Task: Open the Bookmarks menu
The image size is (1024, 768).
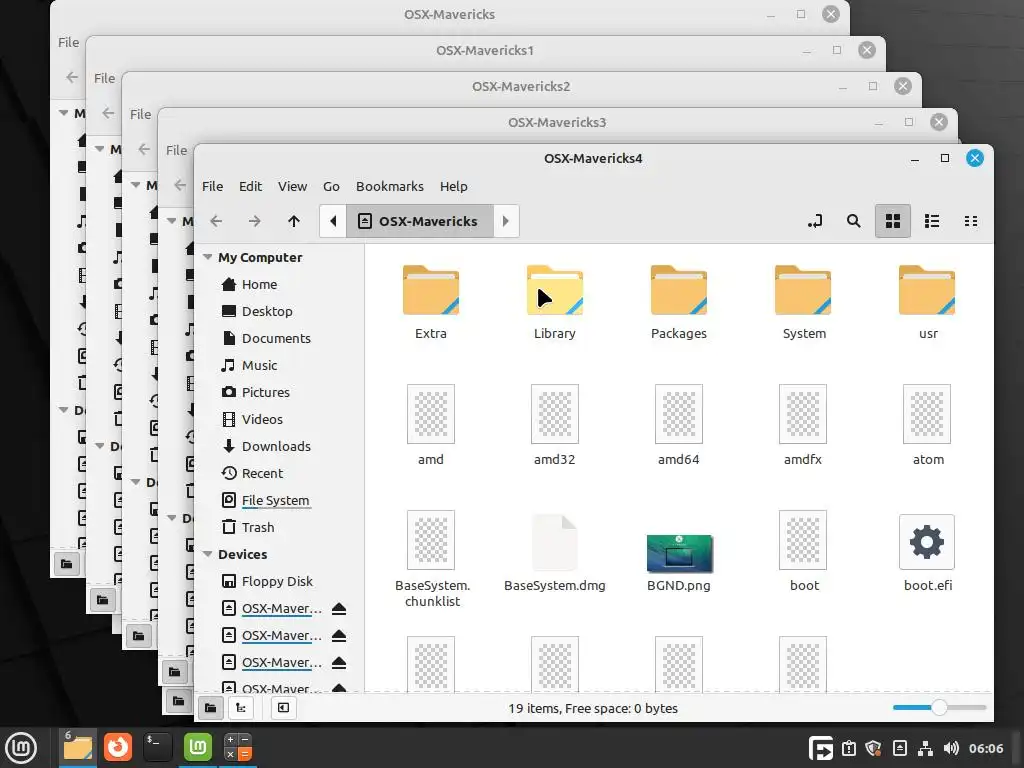Action: click(389, 187)
